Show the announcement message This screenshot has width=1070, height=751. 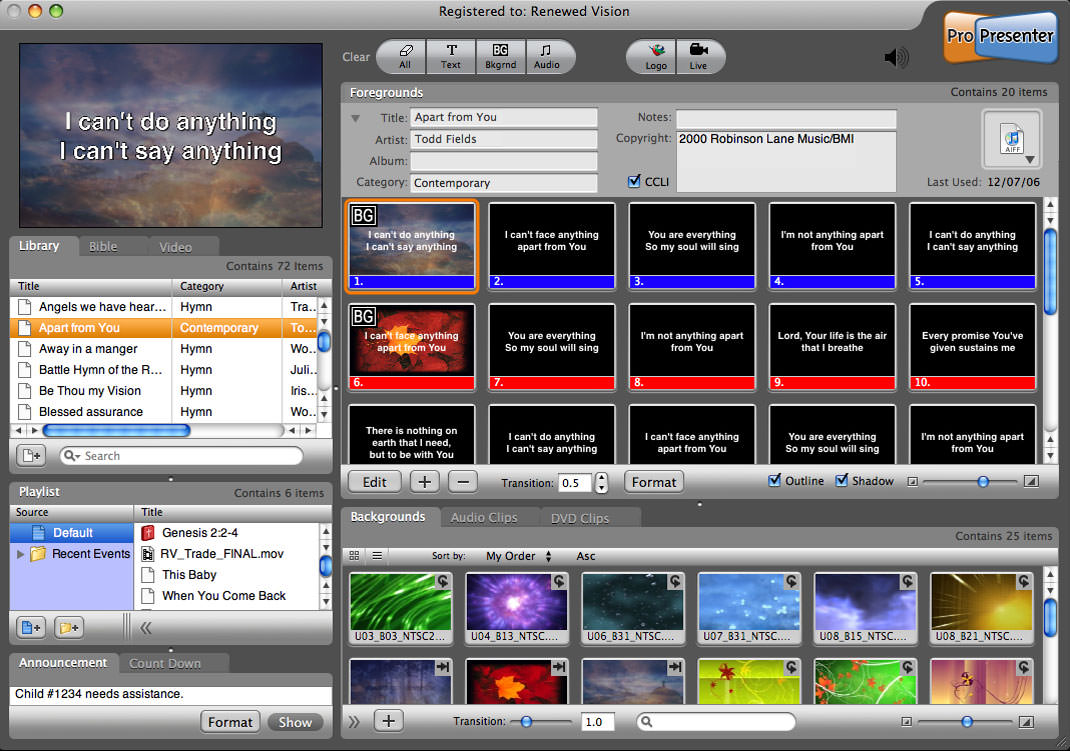pyautogui.click(x=295, y=722)
